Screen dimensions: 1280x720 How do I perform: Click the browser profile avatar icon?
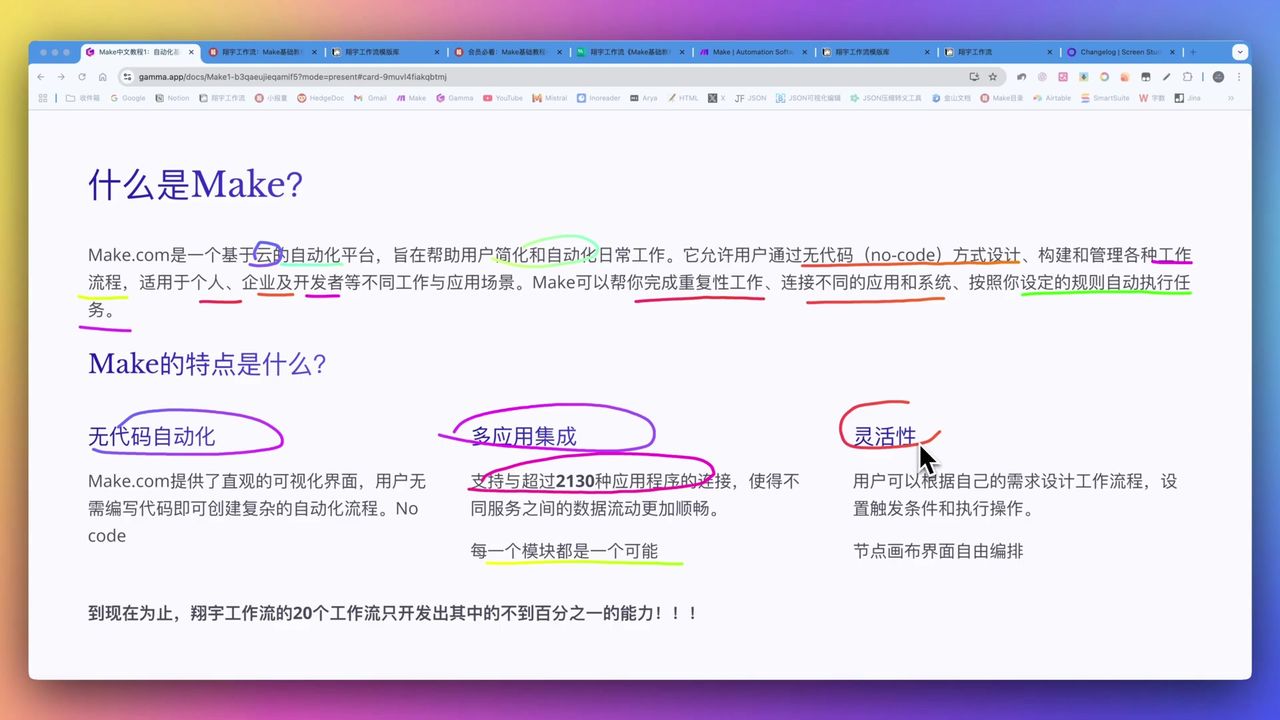1217,77
